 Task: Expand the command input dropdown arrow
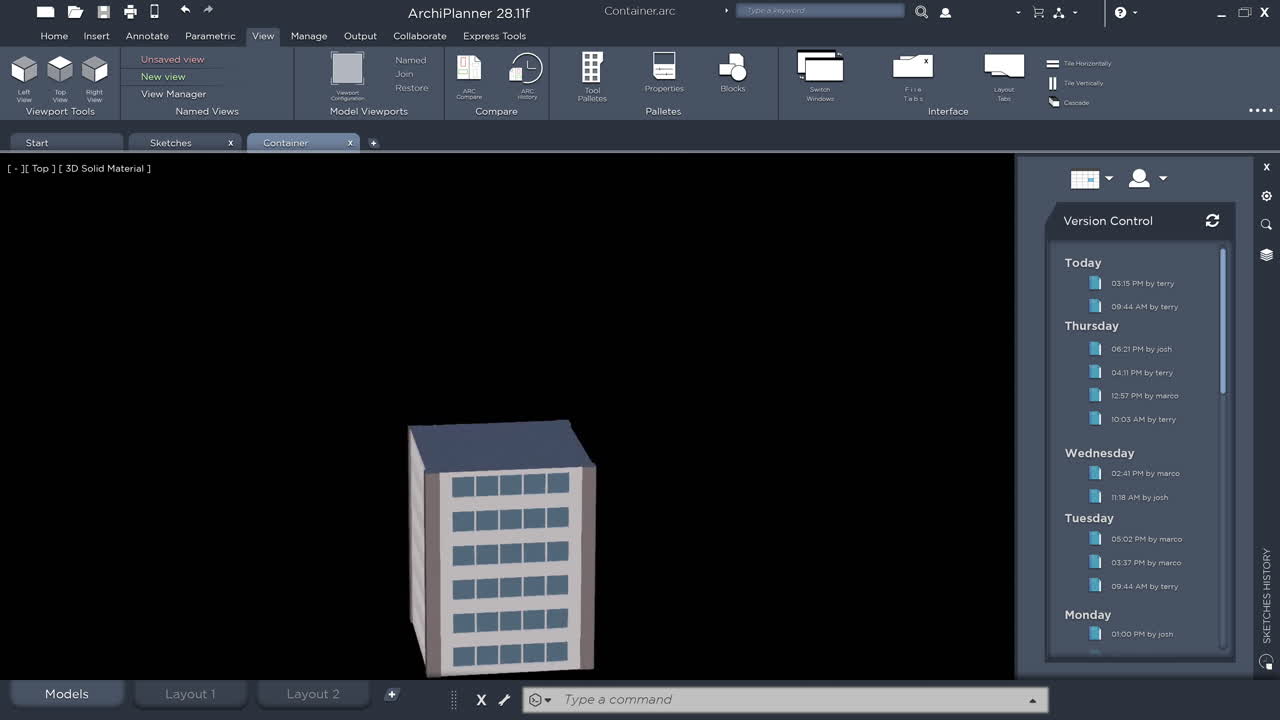pos(1032,699)
